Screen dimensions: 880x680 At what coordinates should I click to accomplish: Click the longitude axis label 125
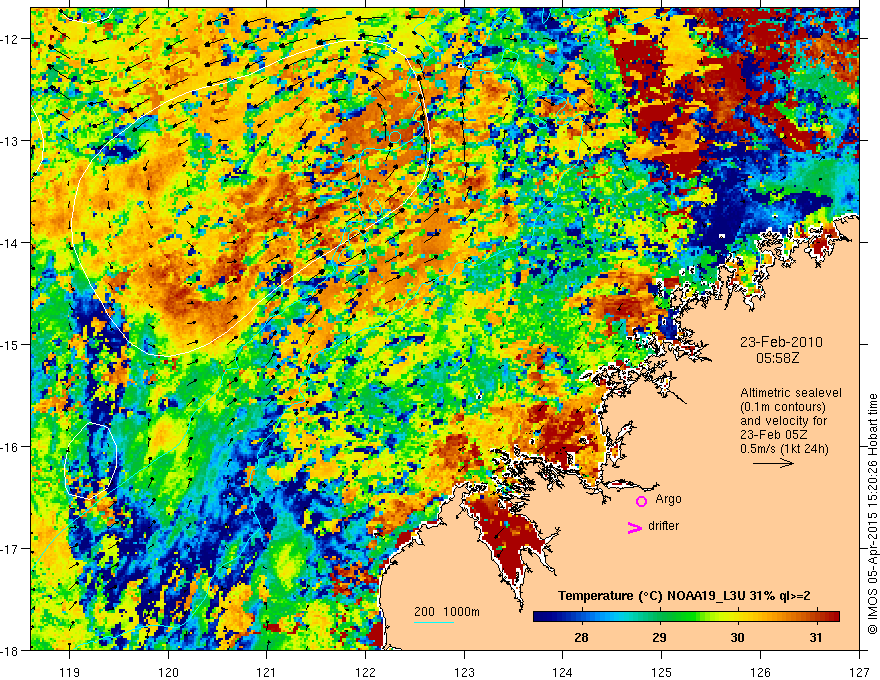coord(662,672)
